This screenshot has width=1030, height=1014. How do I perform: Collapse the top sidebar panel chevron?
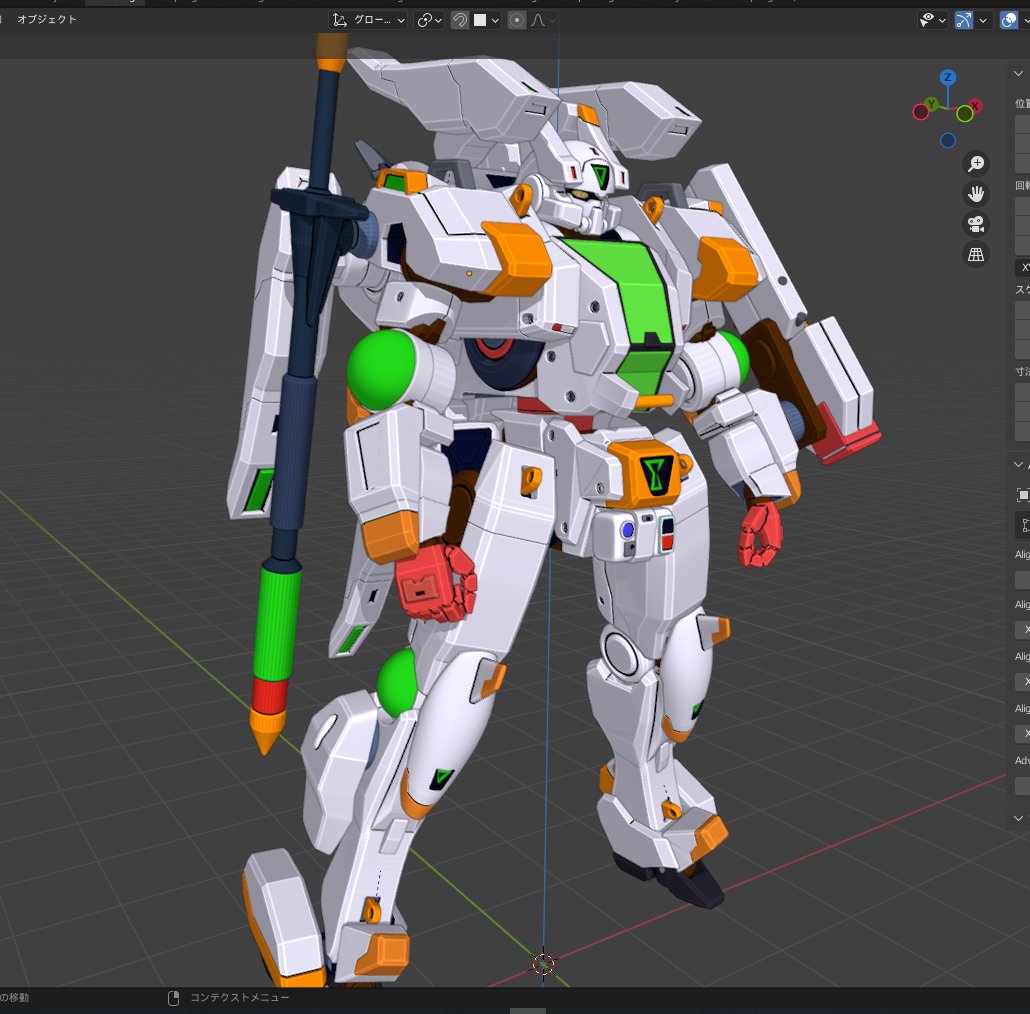point(1018,73)
